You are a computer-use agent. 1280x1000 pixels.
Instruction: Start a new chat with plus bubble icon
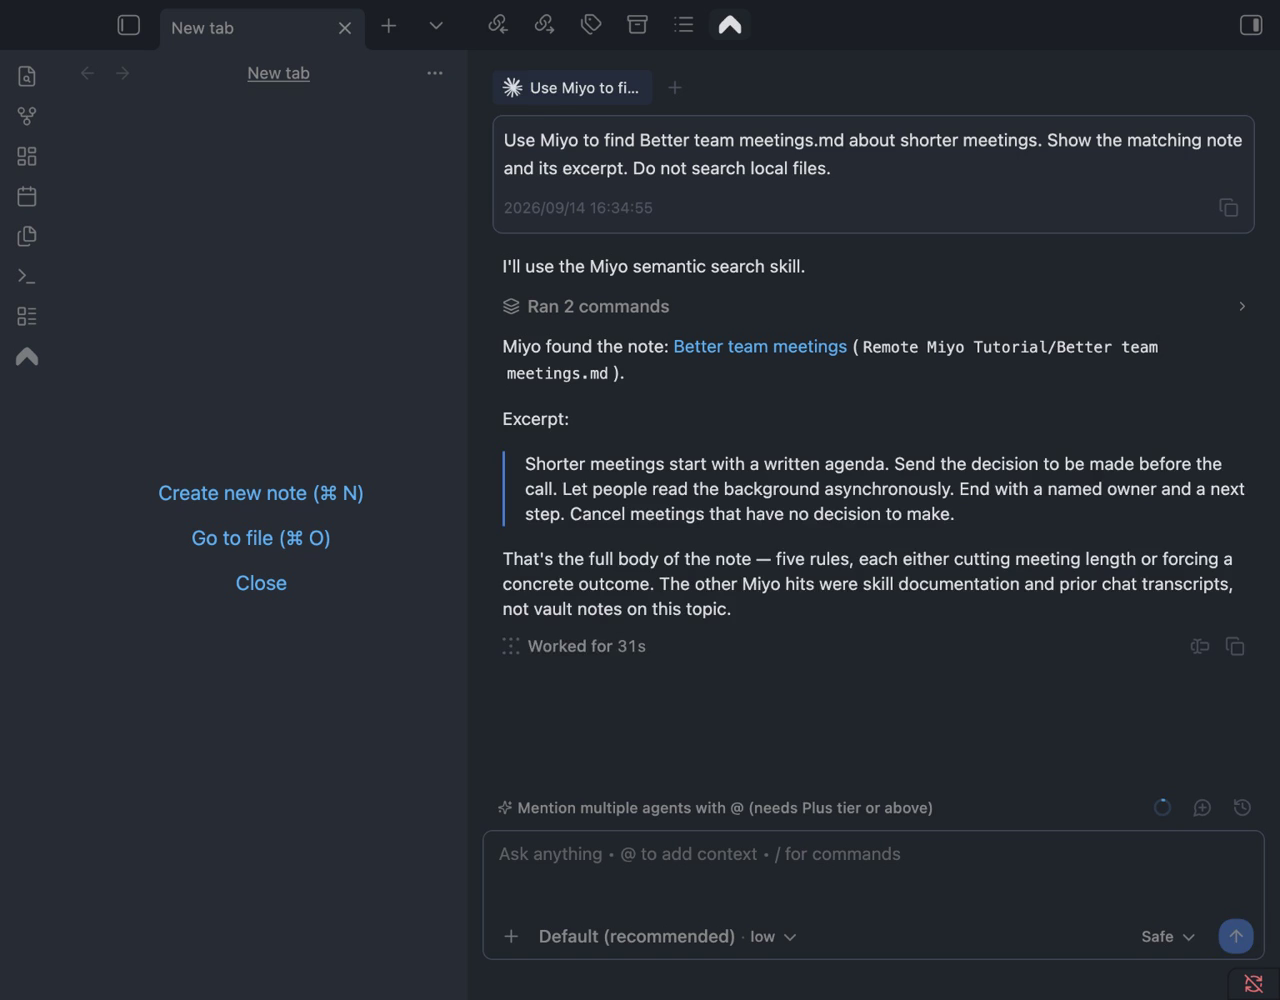click(1202, 807)
